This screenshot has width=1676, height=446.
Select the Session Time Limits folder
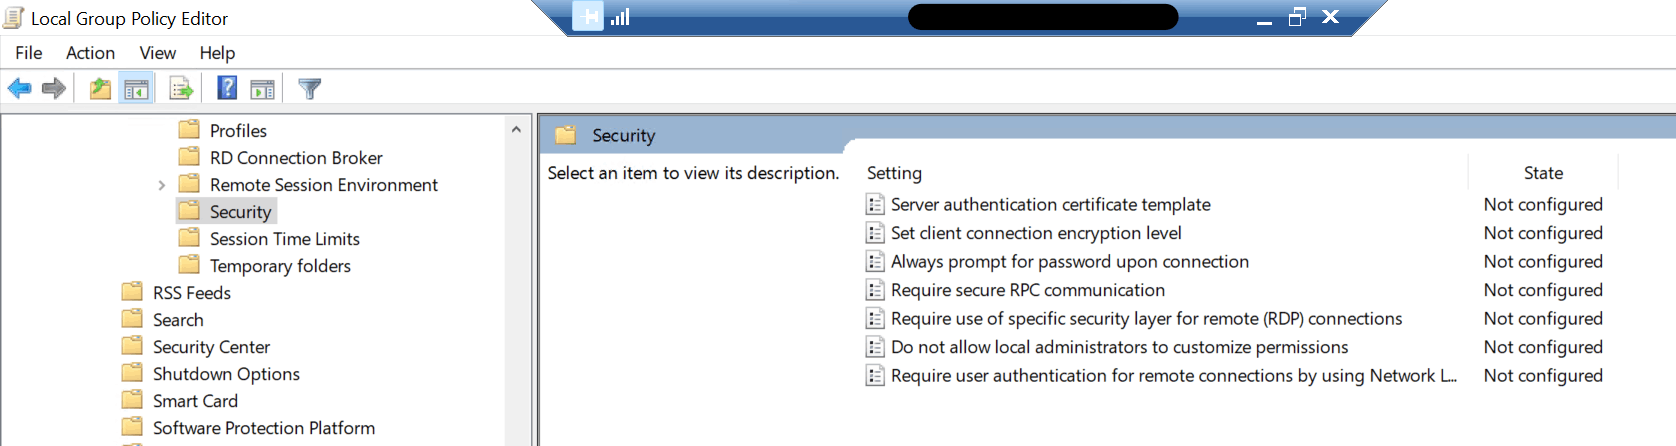(x=284, y=239)
